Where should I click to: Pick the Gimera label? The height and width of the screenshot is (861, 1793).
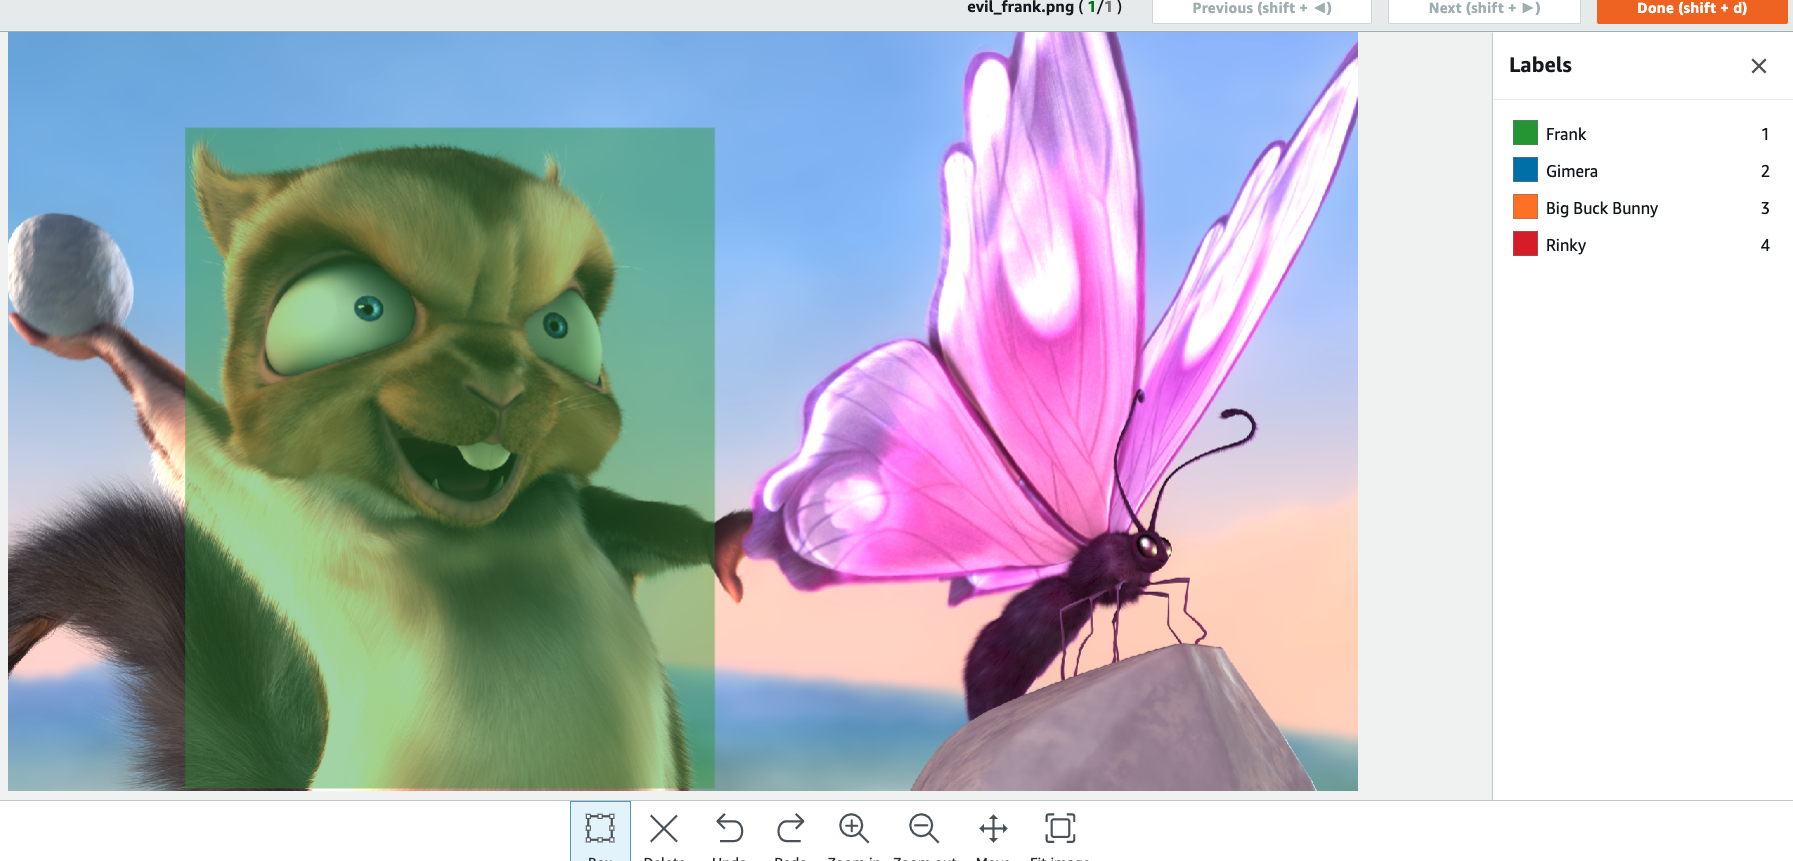point(1571,171)
